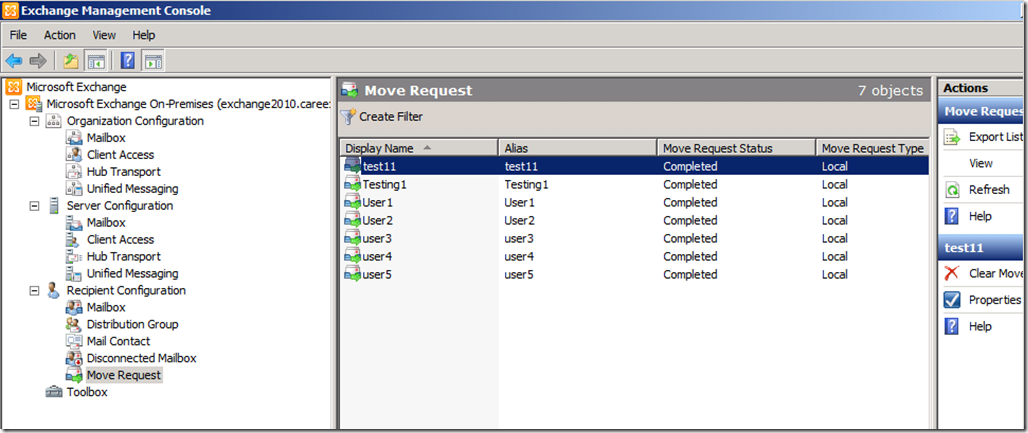Click the test11 actions section header

tap(980, 249)
